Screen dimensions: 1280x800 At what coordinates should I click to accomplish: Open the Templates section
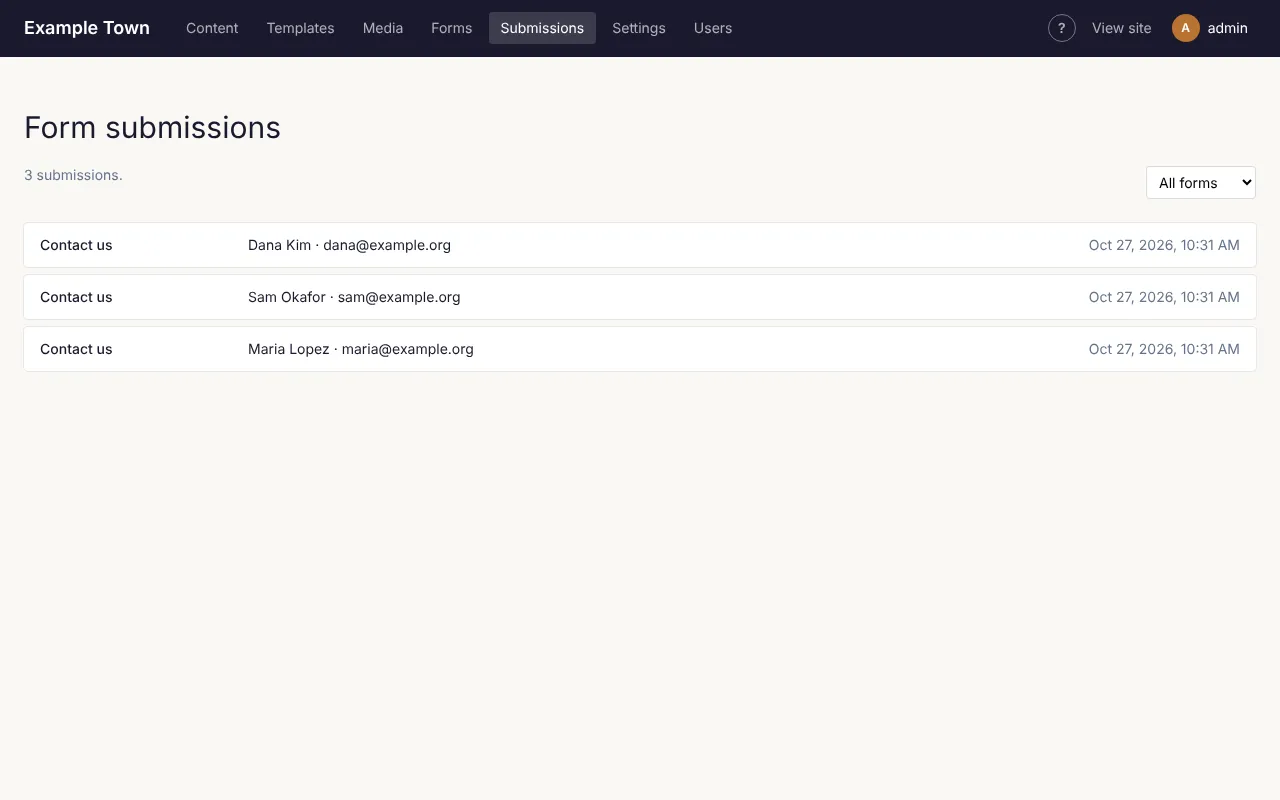(300, 28)
